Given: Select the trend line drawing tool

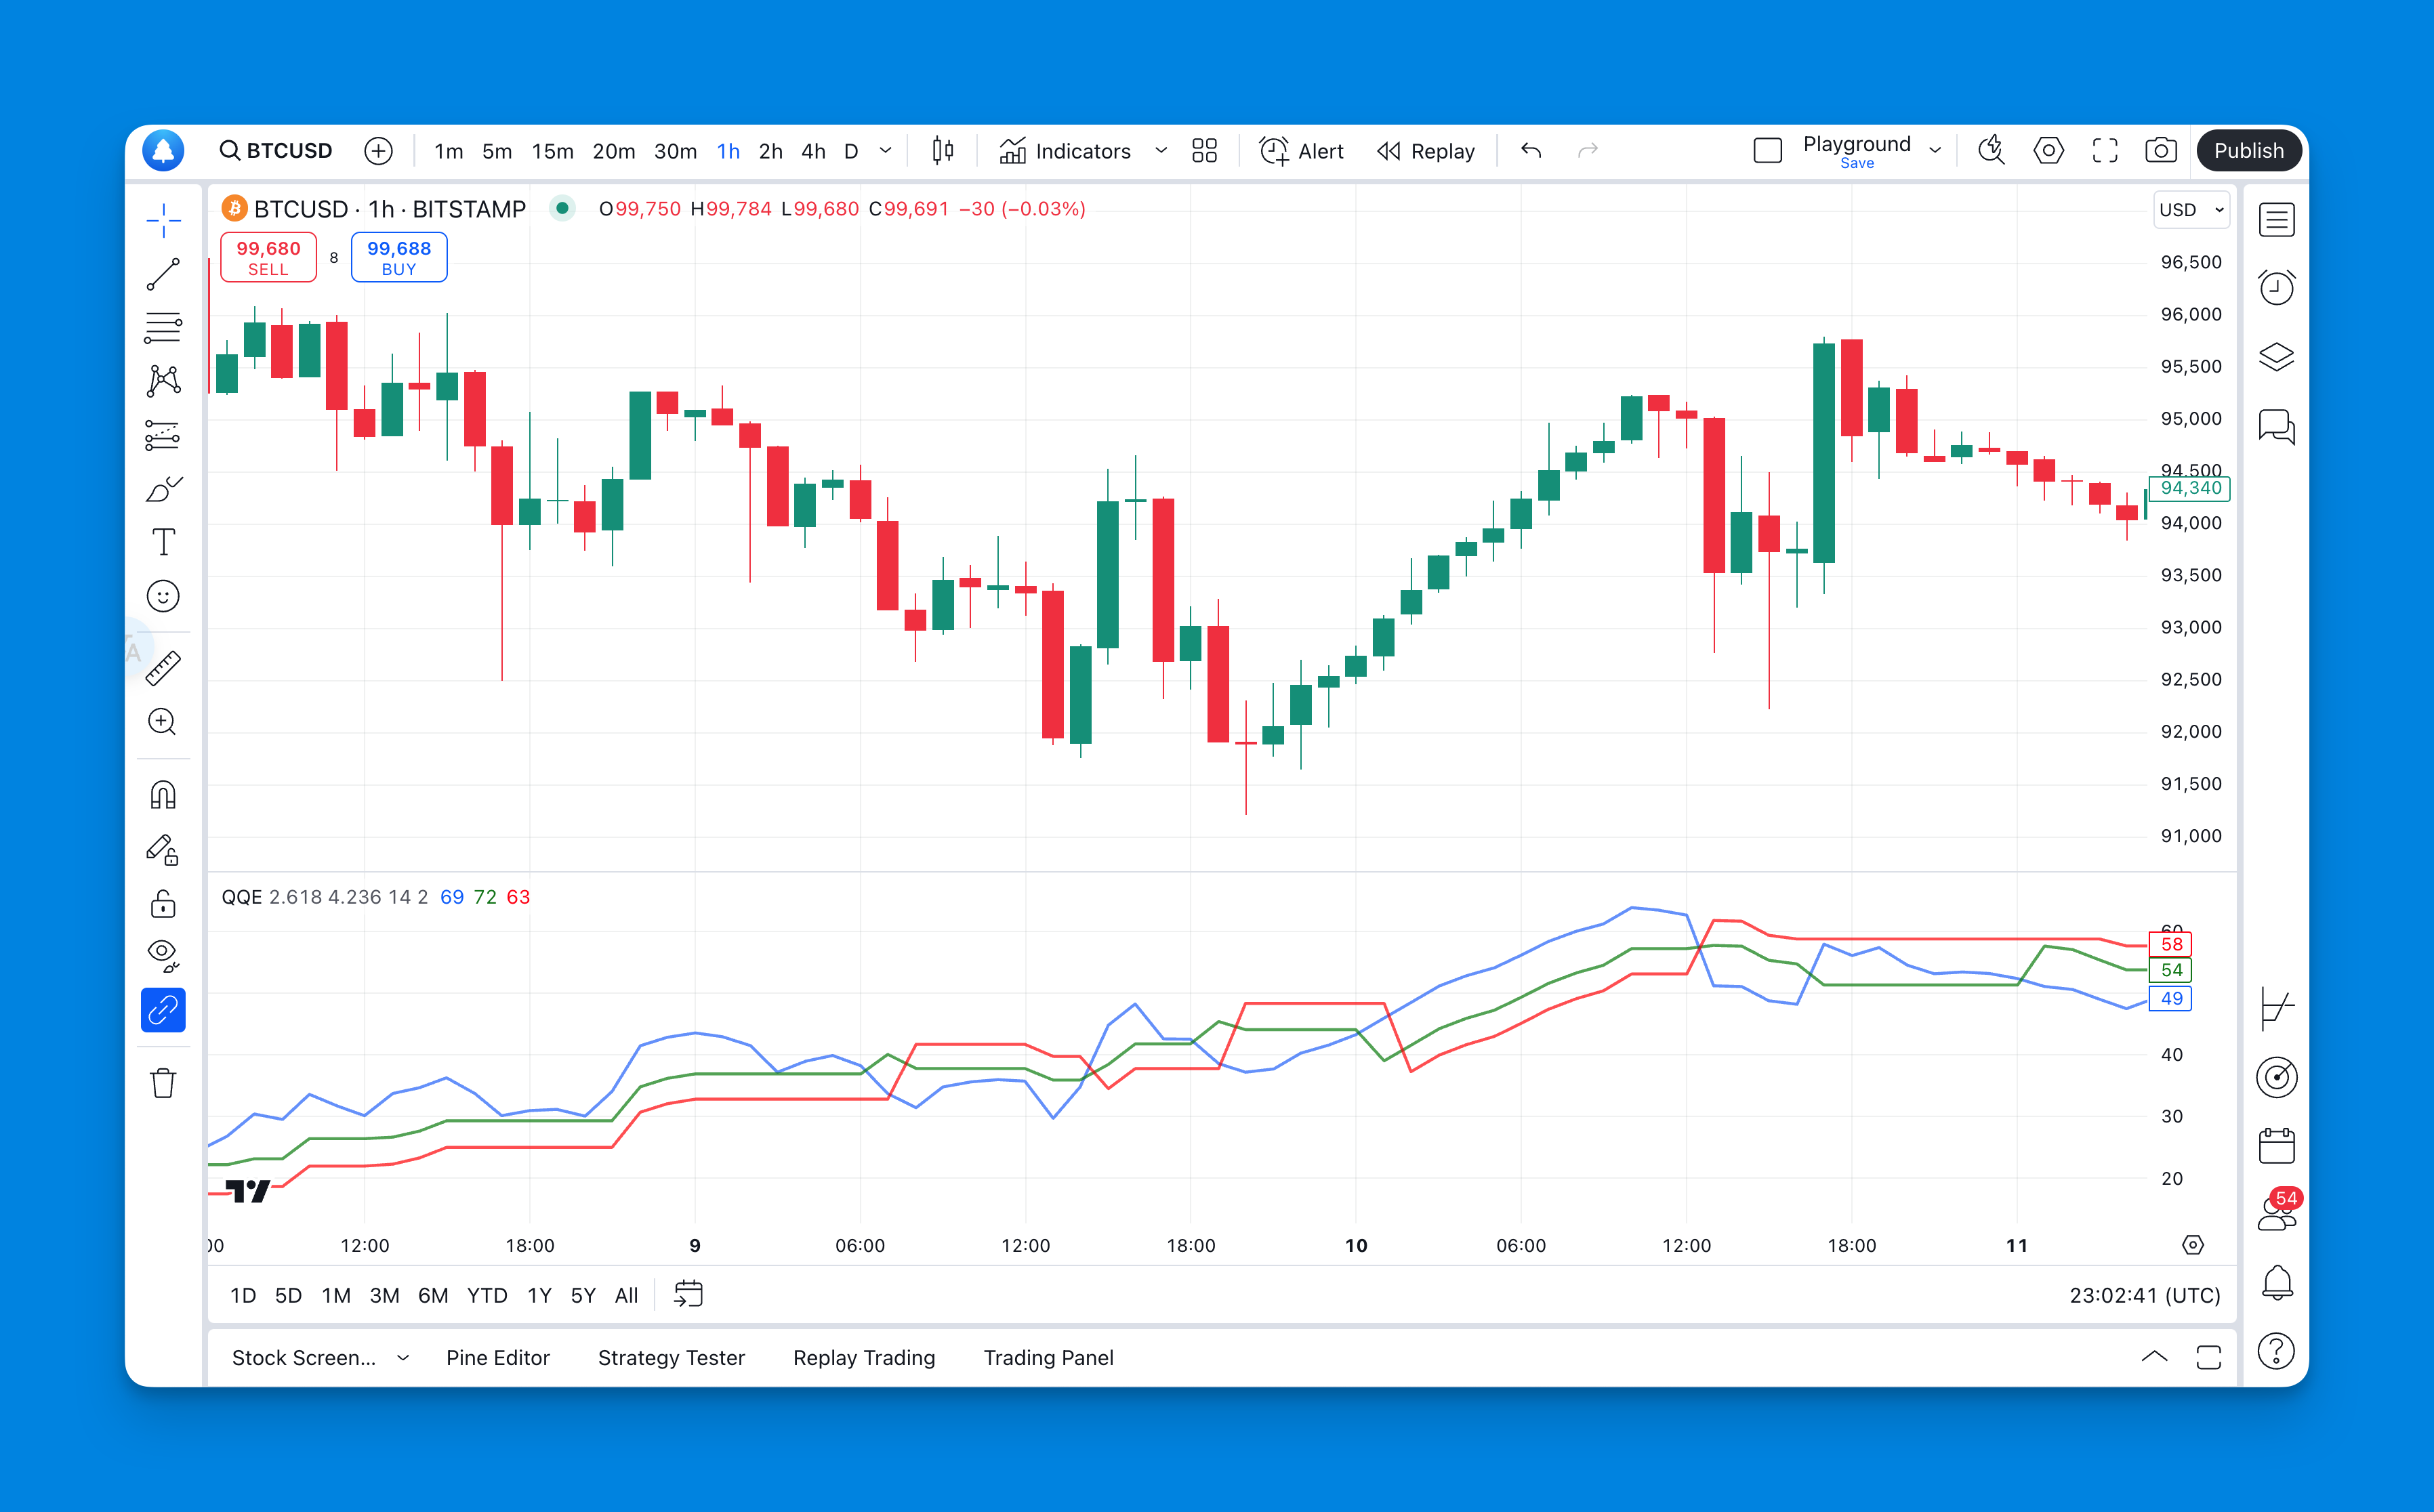Looking at the screenshot, I should 163,274.
